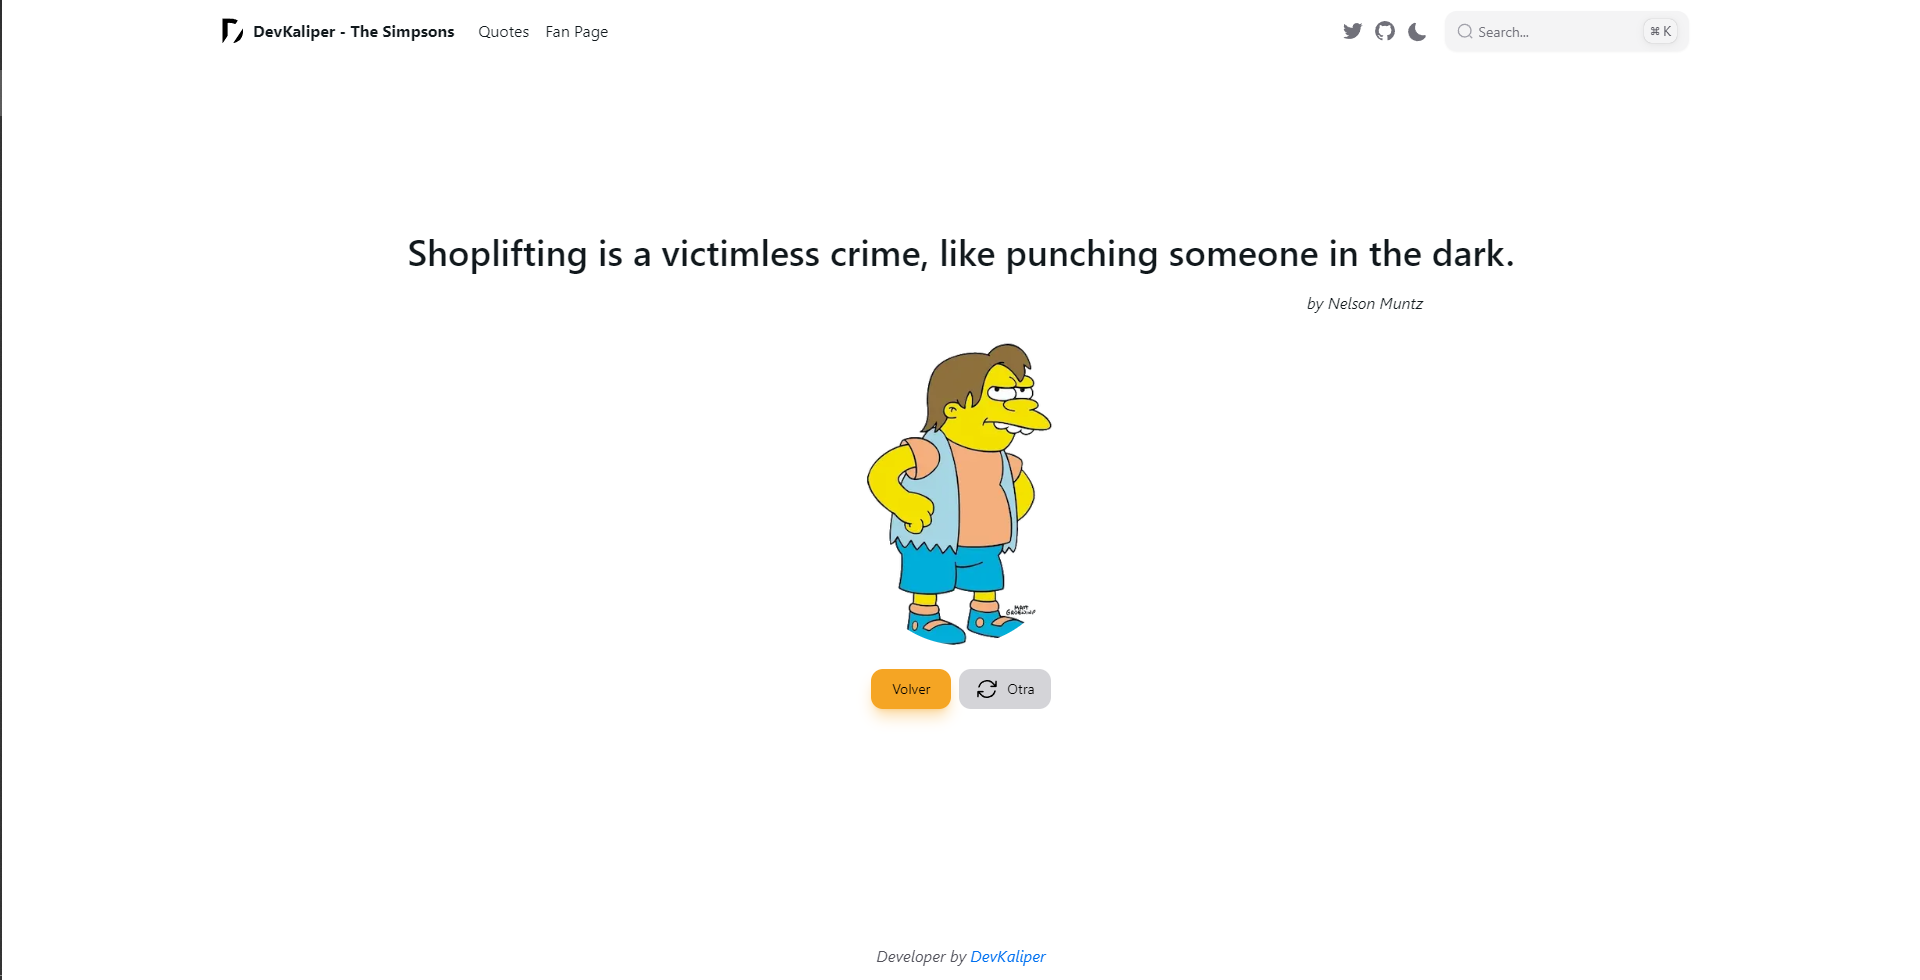Click the Shoplifting quote heading text
Viewport: 1920px width, 980px height.
pos(960,254)
